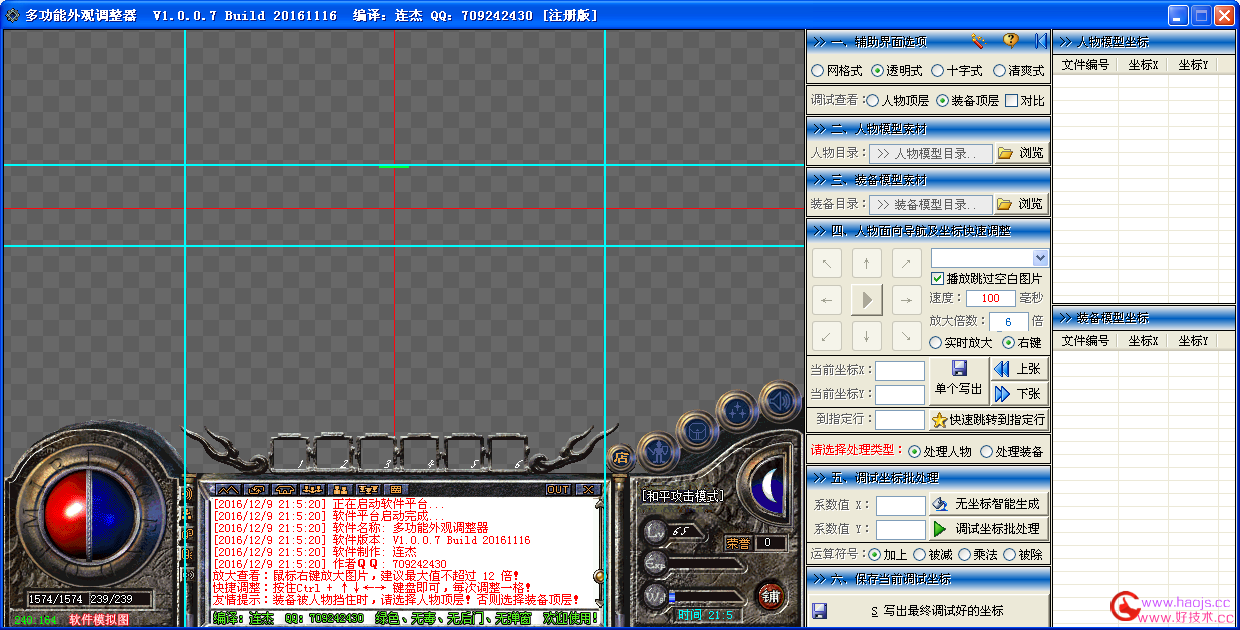Screen dimensions: 1240x630
Task: Click the speaker sound orb icon
Action: point(781,403)
